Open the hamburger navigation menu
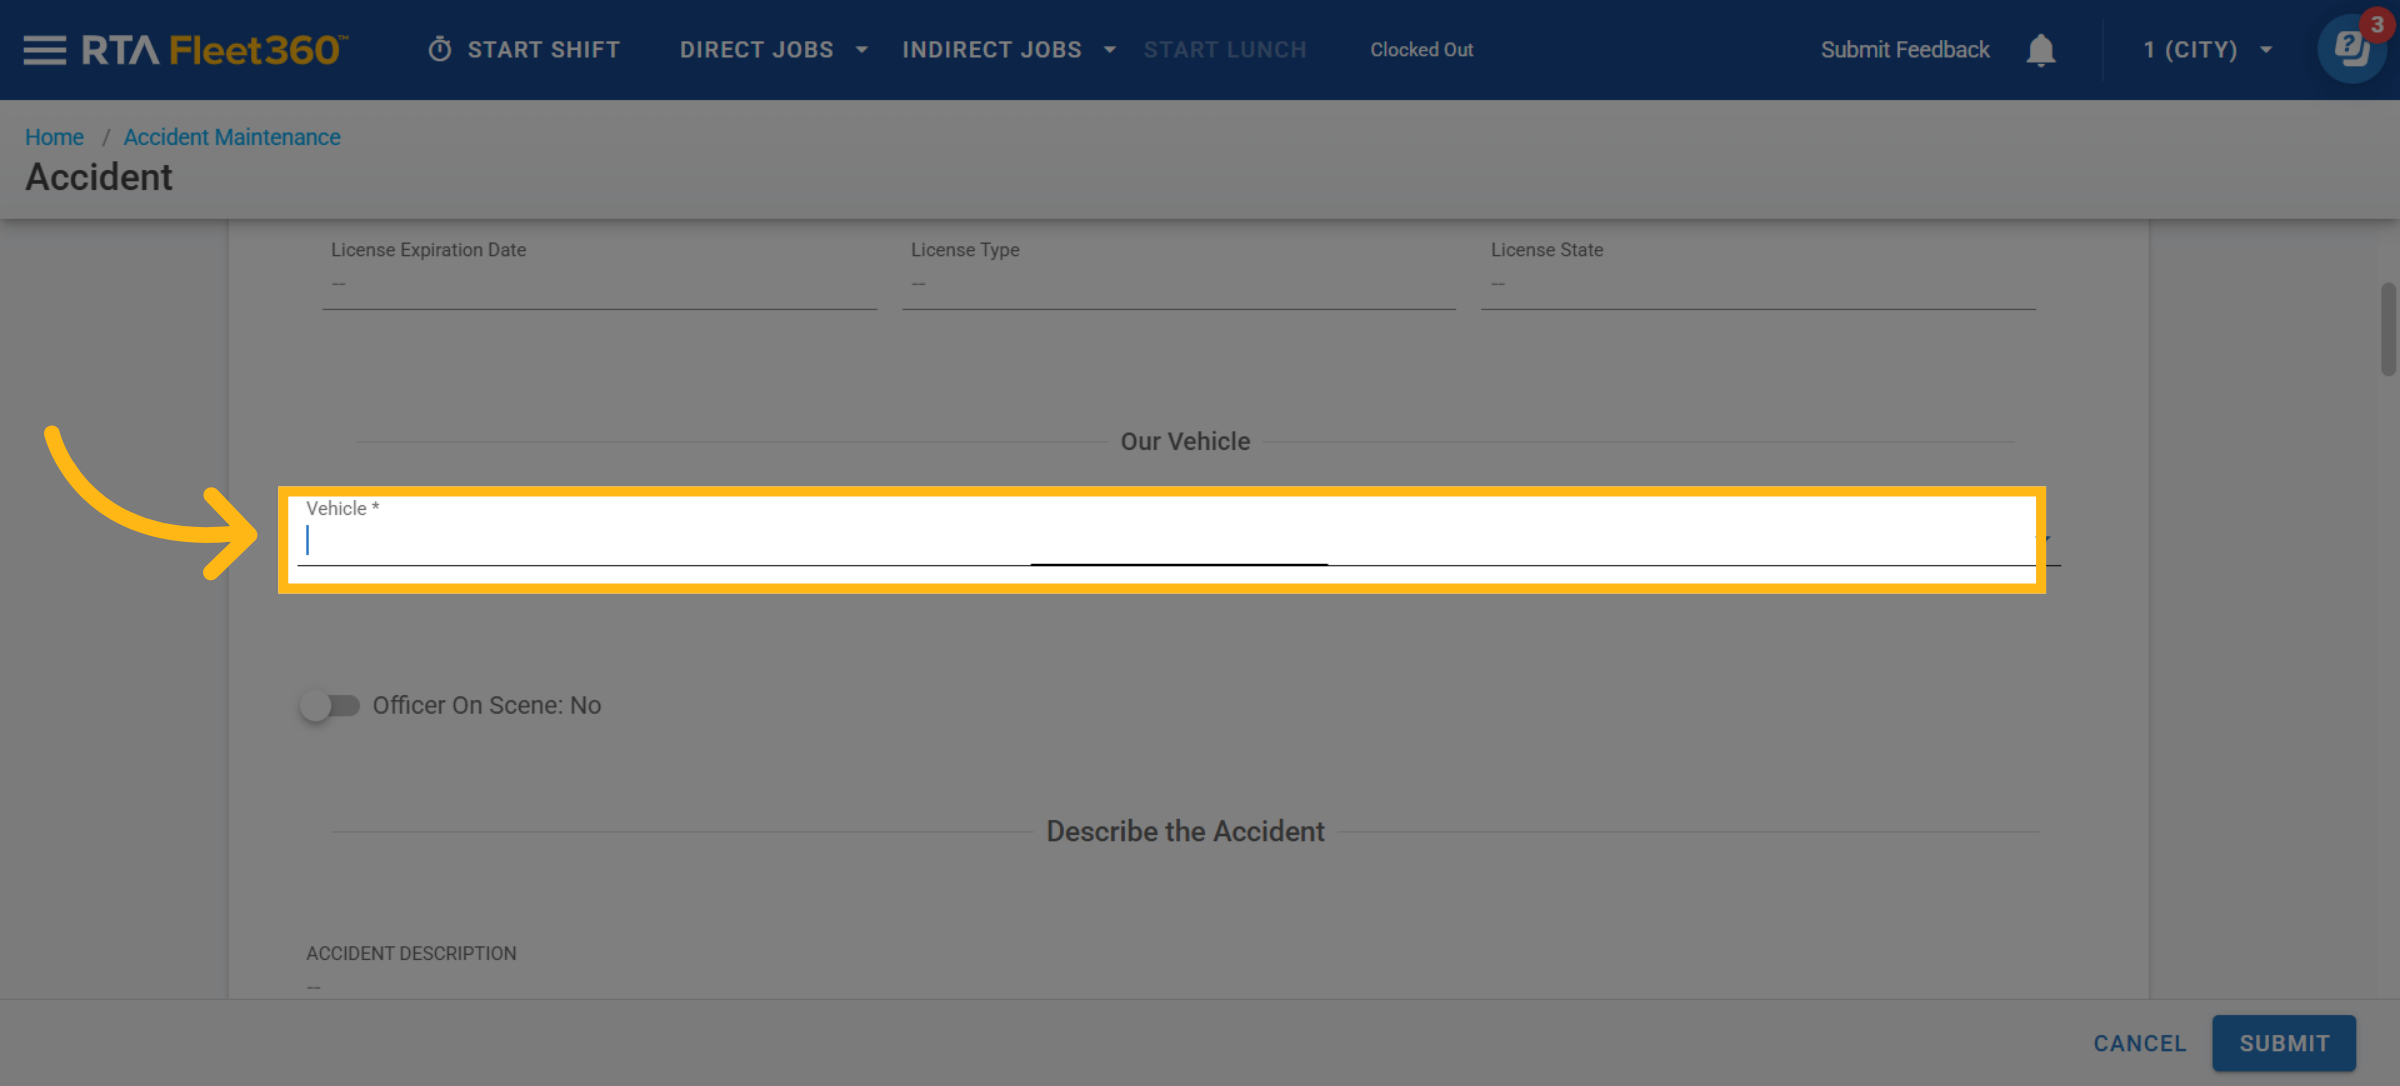2400x1086 pixels. click(44, 50)
